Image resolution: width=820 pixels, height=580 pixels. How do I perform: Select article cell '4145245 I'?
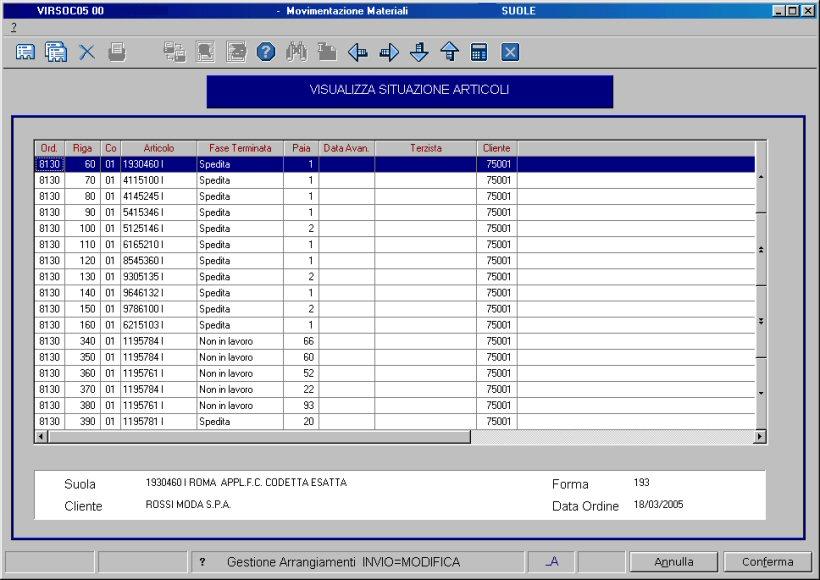(158, 197)
